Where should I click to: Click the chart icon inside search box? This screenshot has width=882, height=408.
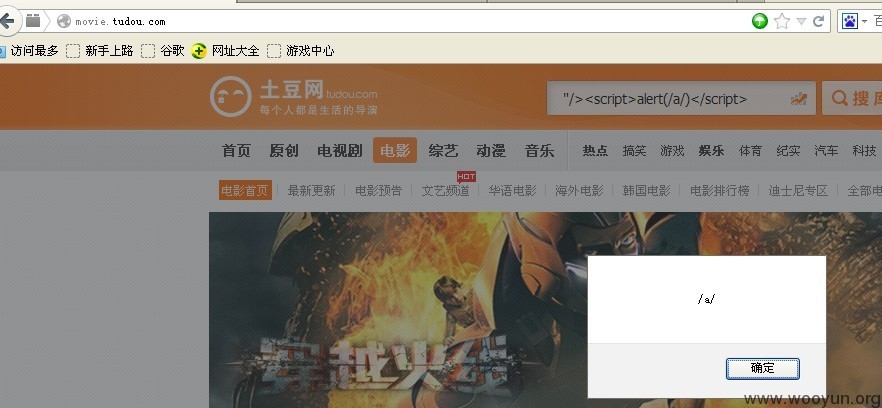pyautogui.click(x=799, y=99)
